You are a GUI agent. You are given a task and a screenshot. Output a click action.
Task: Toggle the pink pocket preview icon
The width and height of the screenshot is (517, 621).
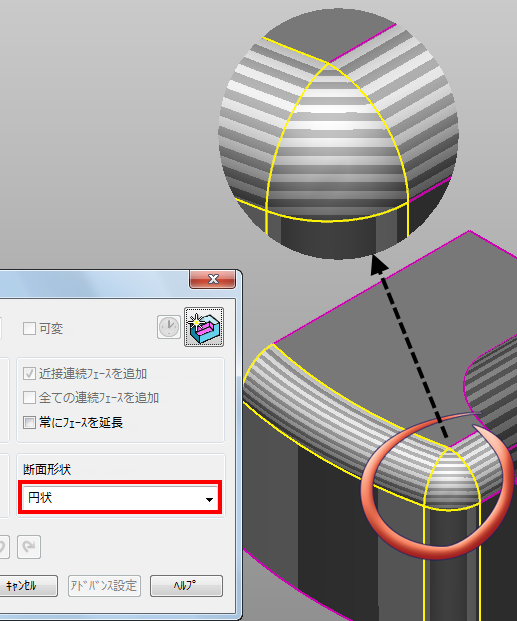click(x=204, y=327)
